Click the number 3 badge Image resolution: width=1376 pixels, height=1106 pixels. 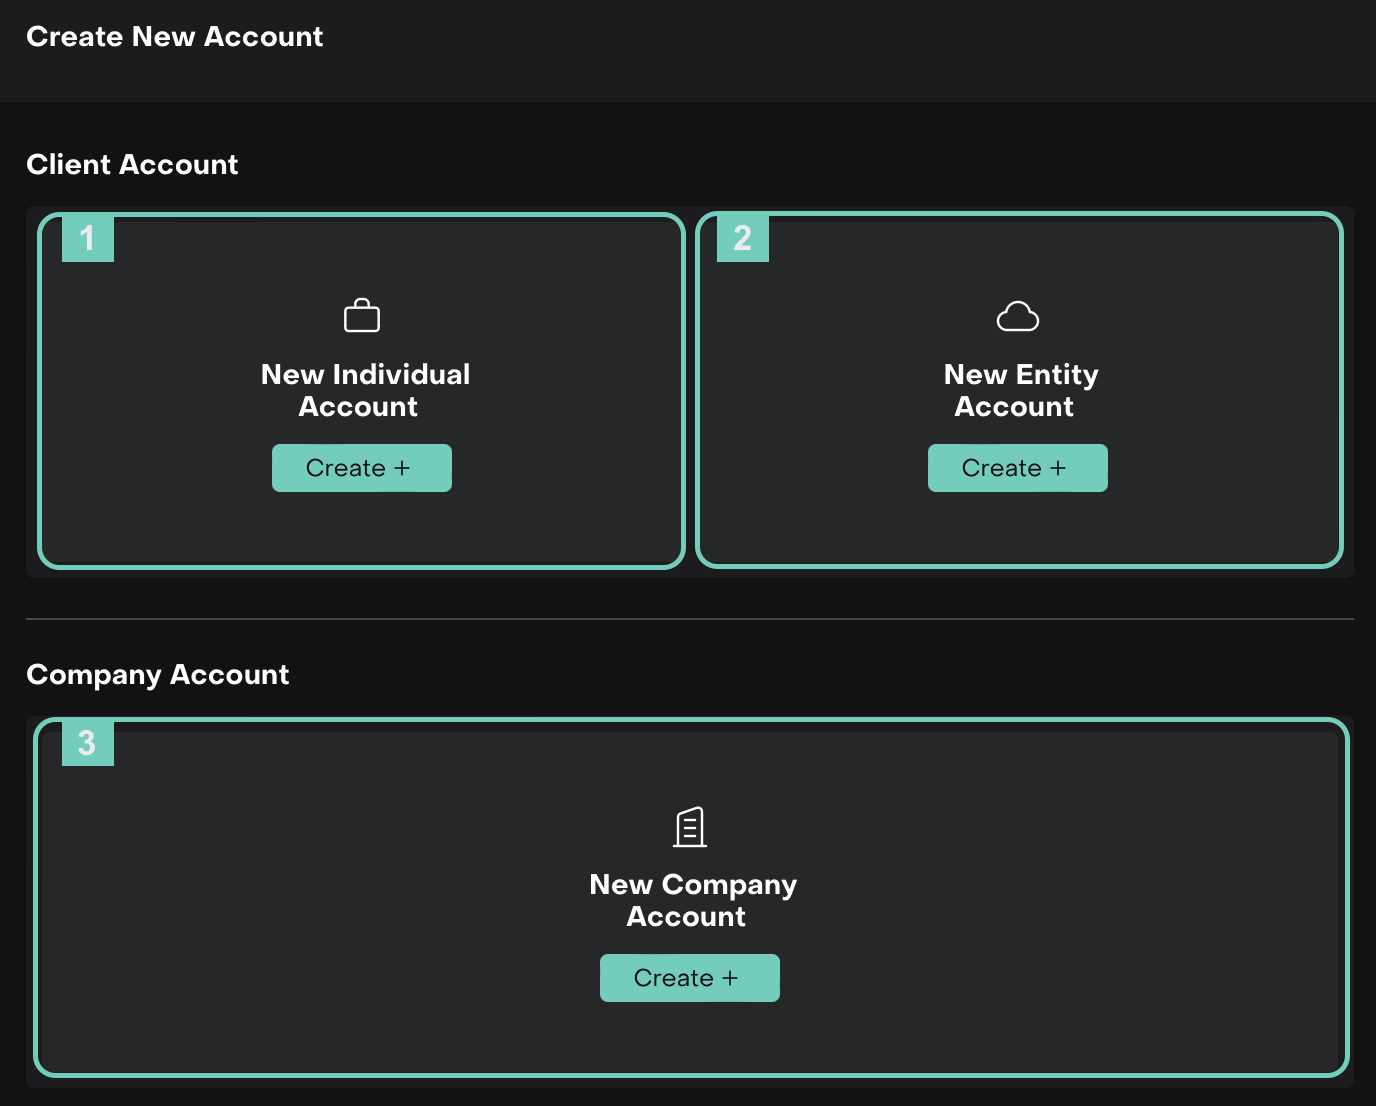(88, 743)
